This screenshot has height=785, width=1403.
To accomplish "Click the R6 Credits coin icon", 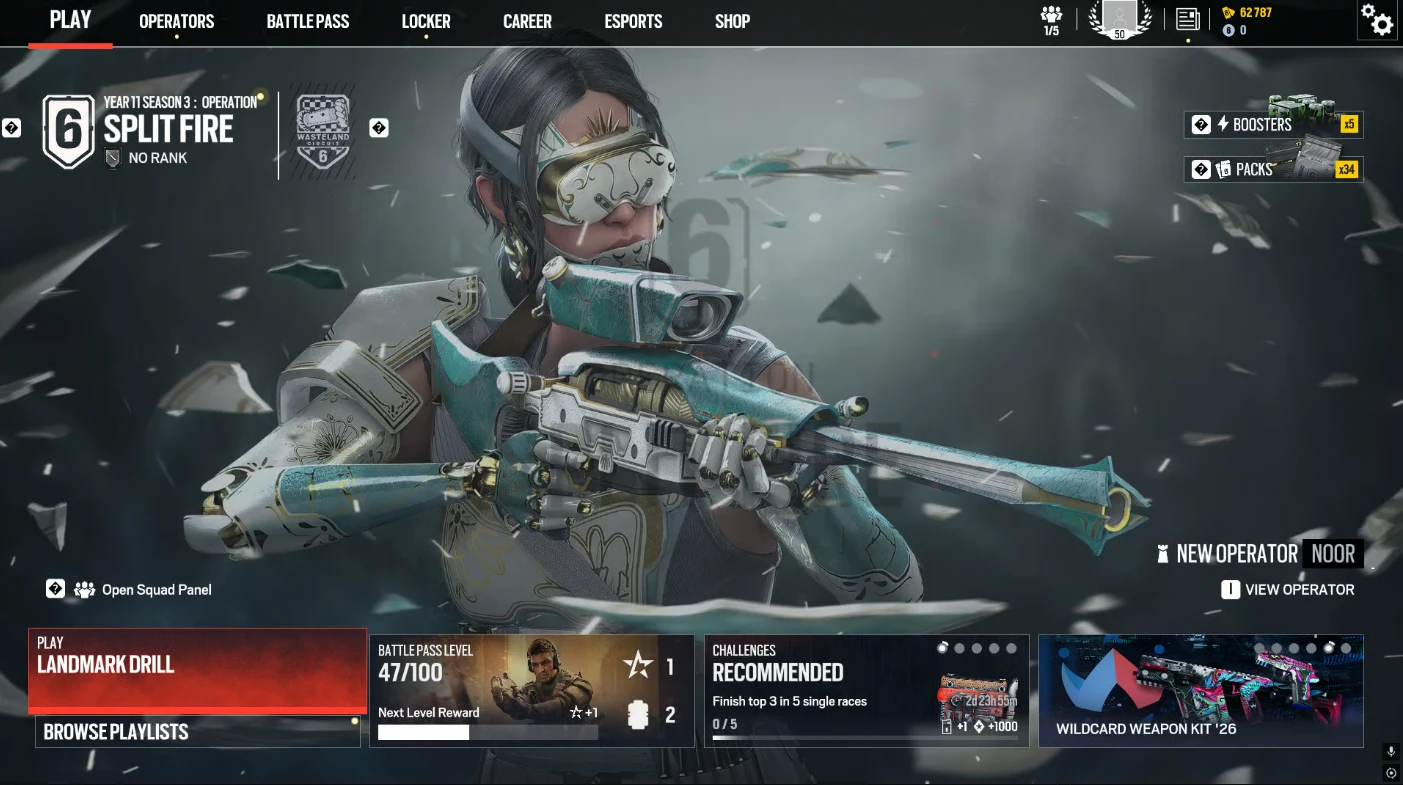I will pos(1229,30).
